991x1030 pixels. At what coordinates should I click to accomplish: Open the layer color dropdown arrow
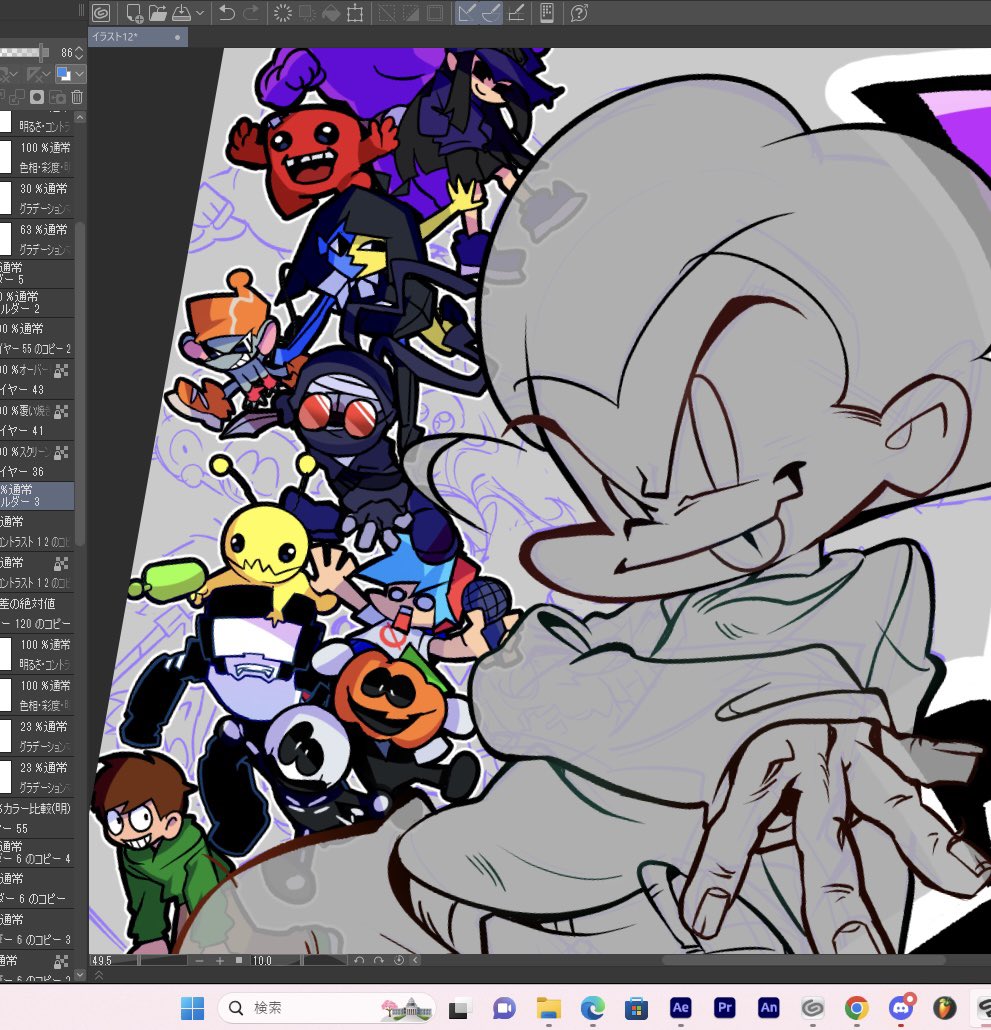79,74
